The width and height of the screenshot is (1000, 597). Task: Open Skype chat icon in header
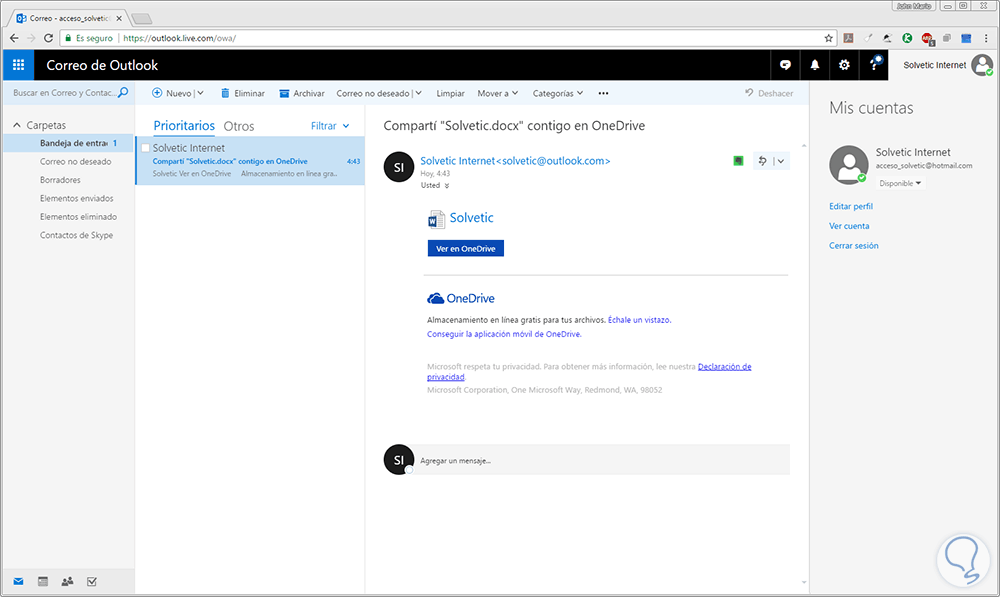tap(785, 65)
